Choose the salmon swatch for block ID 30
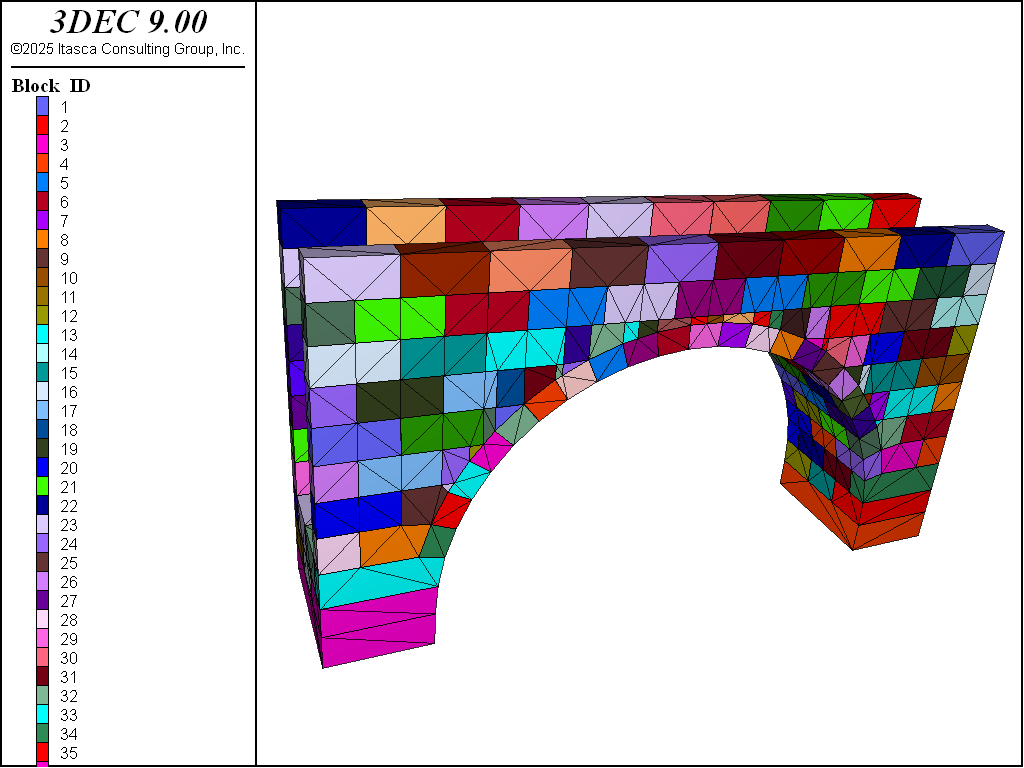 coord(42,658)
